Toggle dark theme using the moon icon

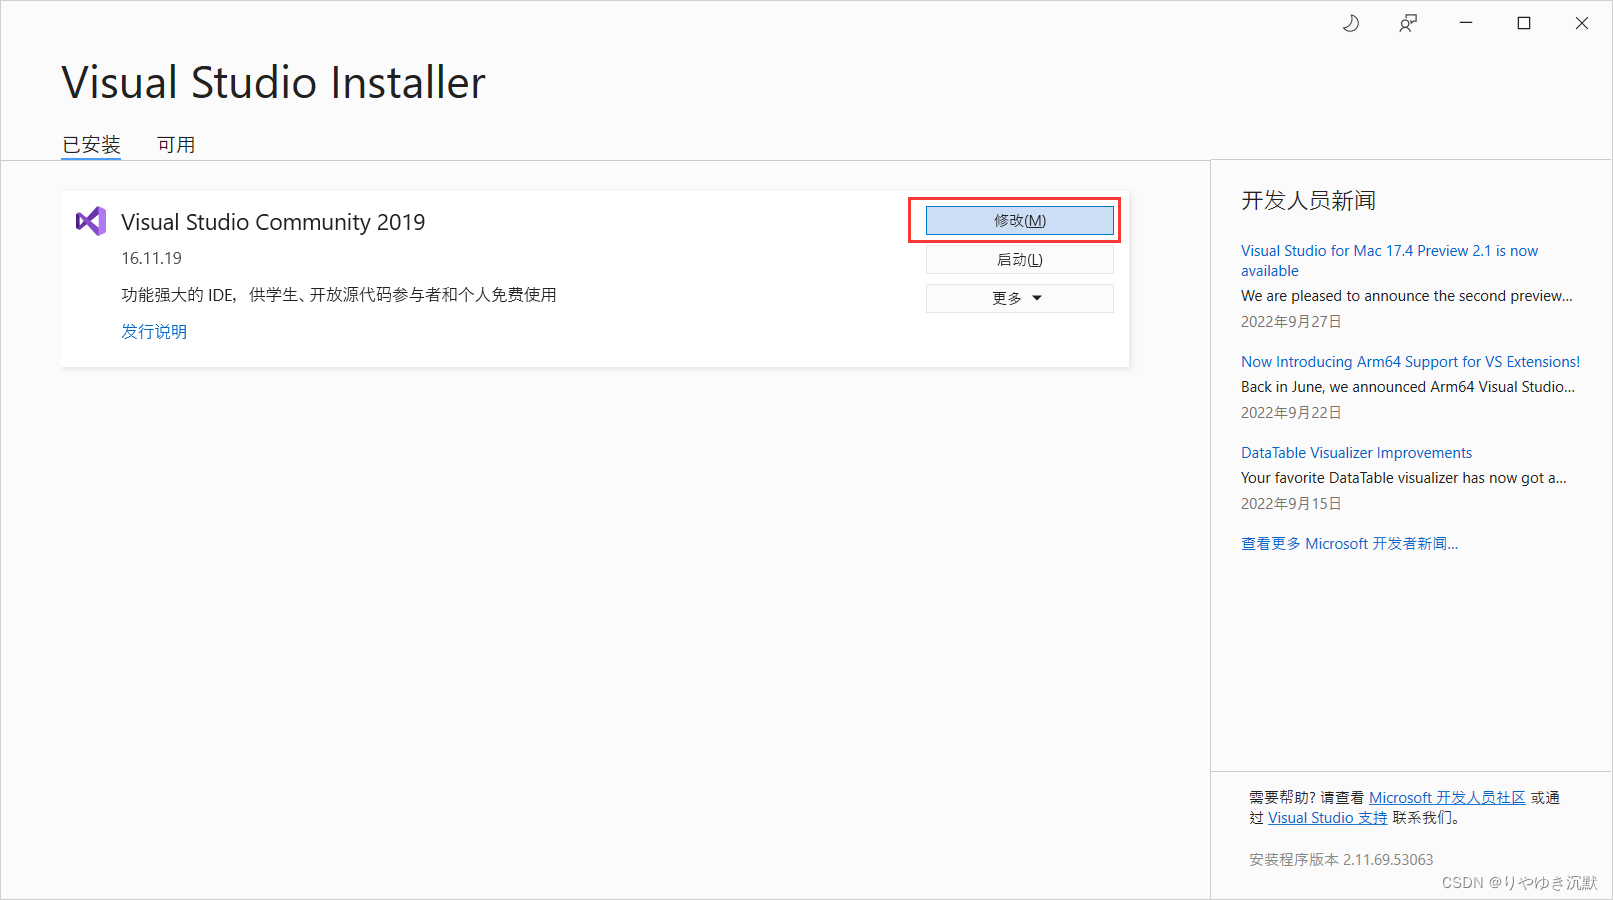(x=1350, y=22)
